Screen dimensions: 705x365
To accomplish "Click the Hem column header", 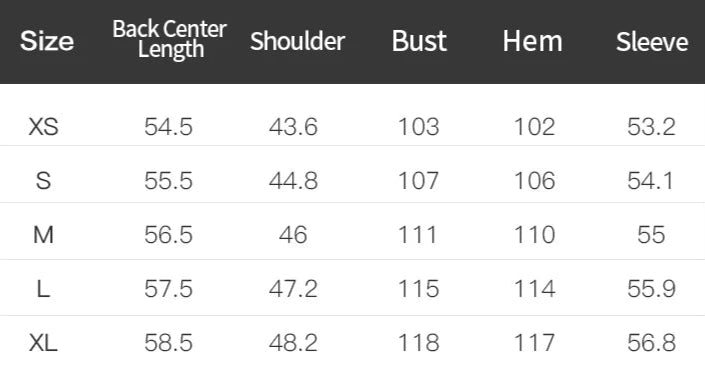I will tap(532, 41).
